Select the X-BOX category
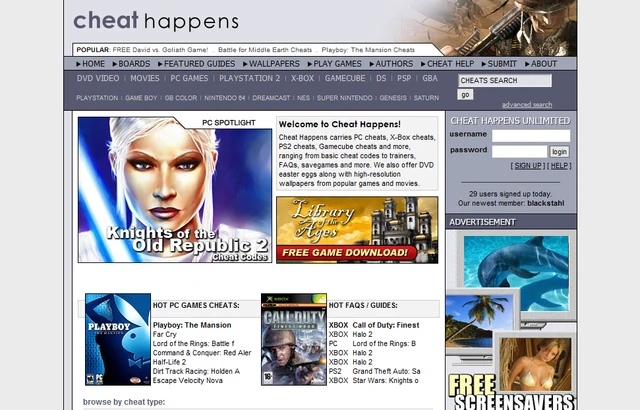 302,78
